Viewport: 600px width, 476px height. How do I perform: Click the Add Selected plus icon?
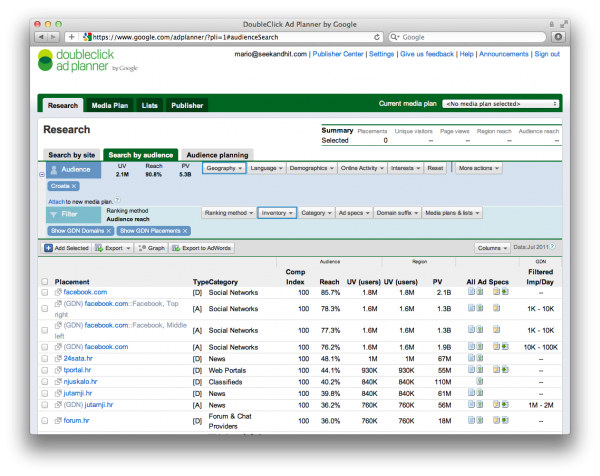point(48,248)
